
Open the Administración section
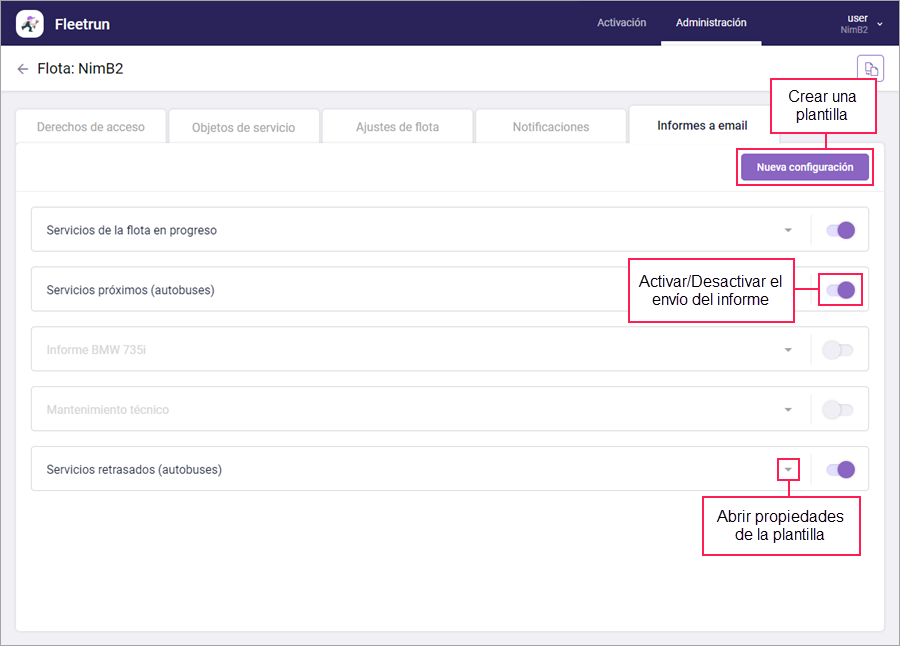[x=711, y=22]
